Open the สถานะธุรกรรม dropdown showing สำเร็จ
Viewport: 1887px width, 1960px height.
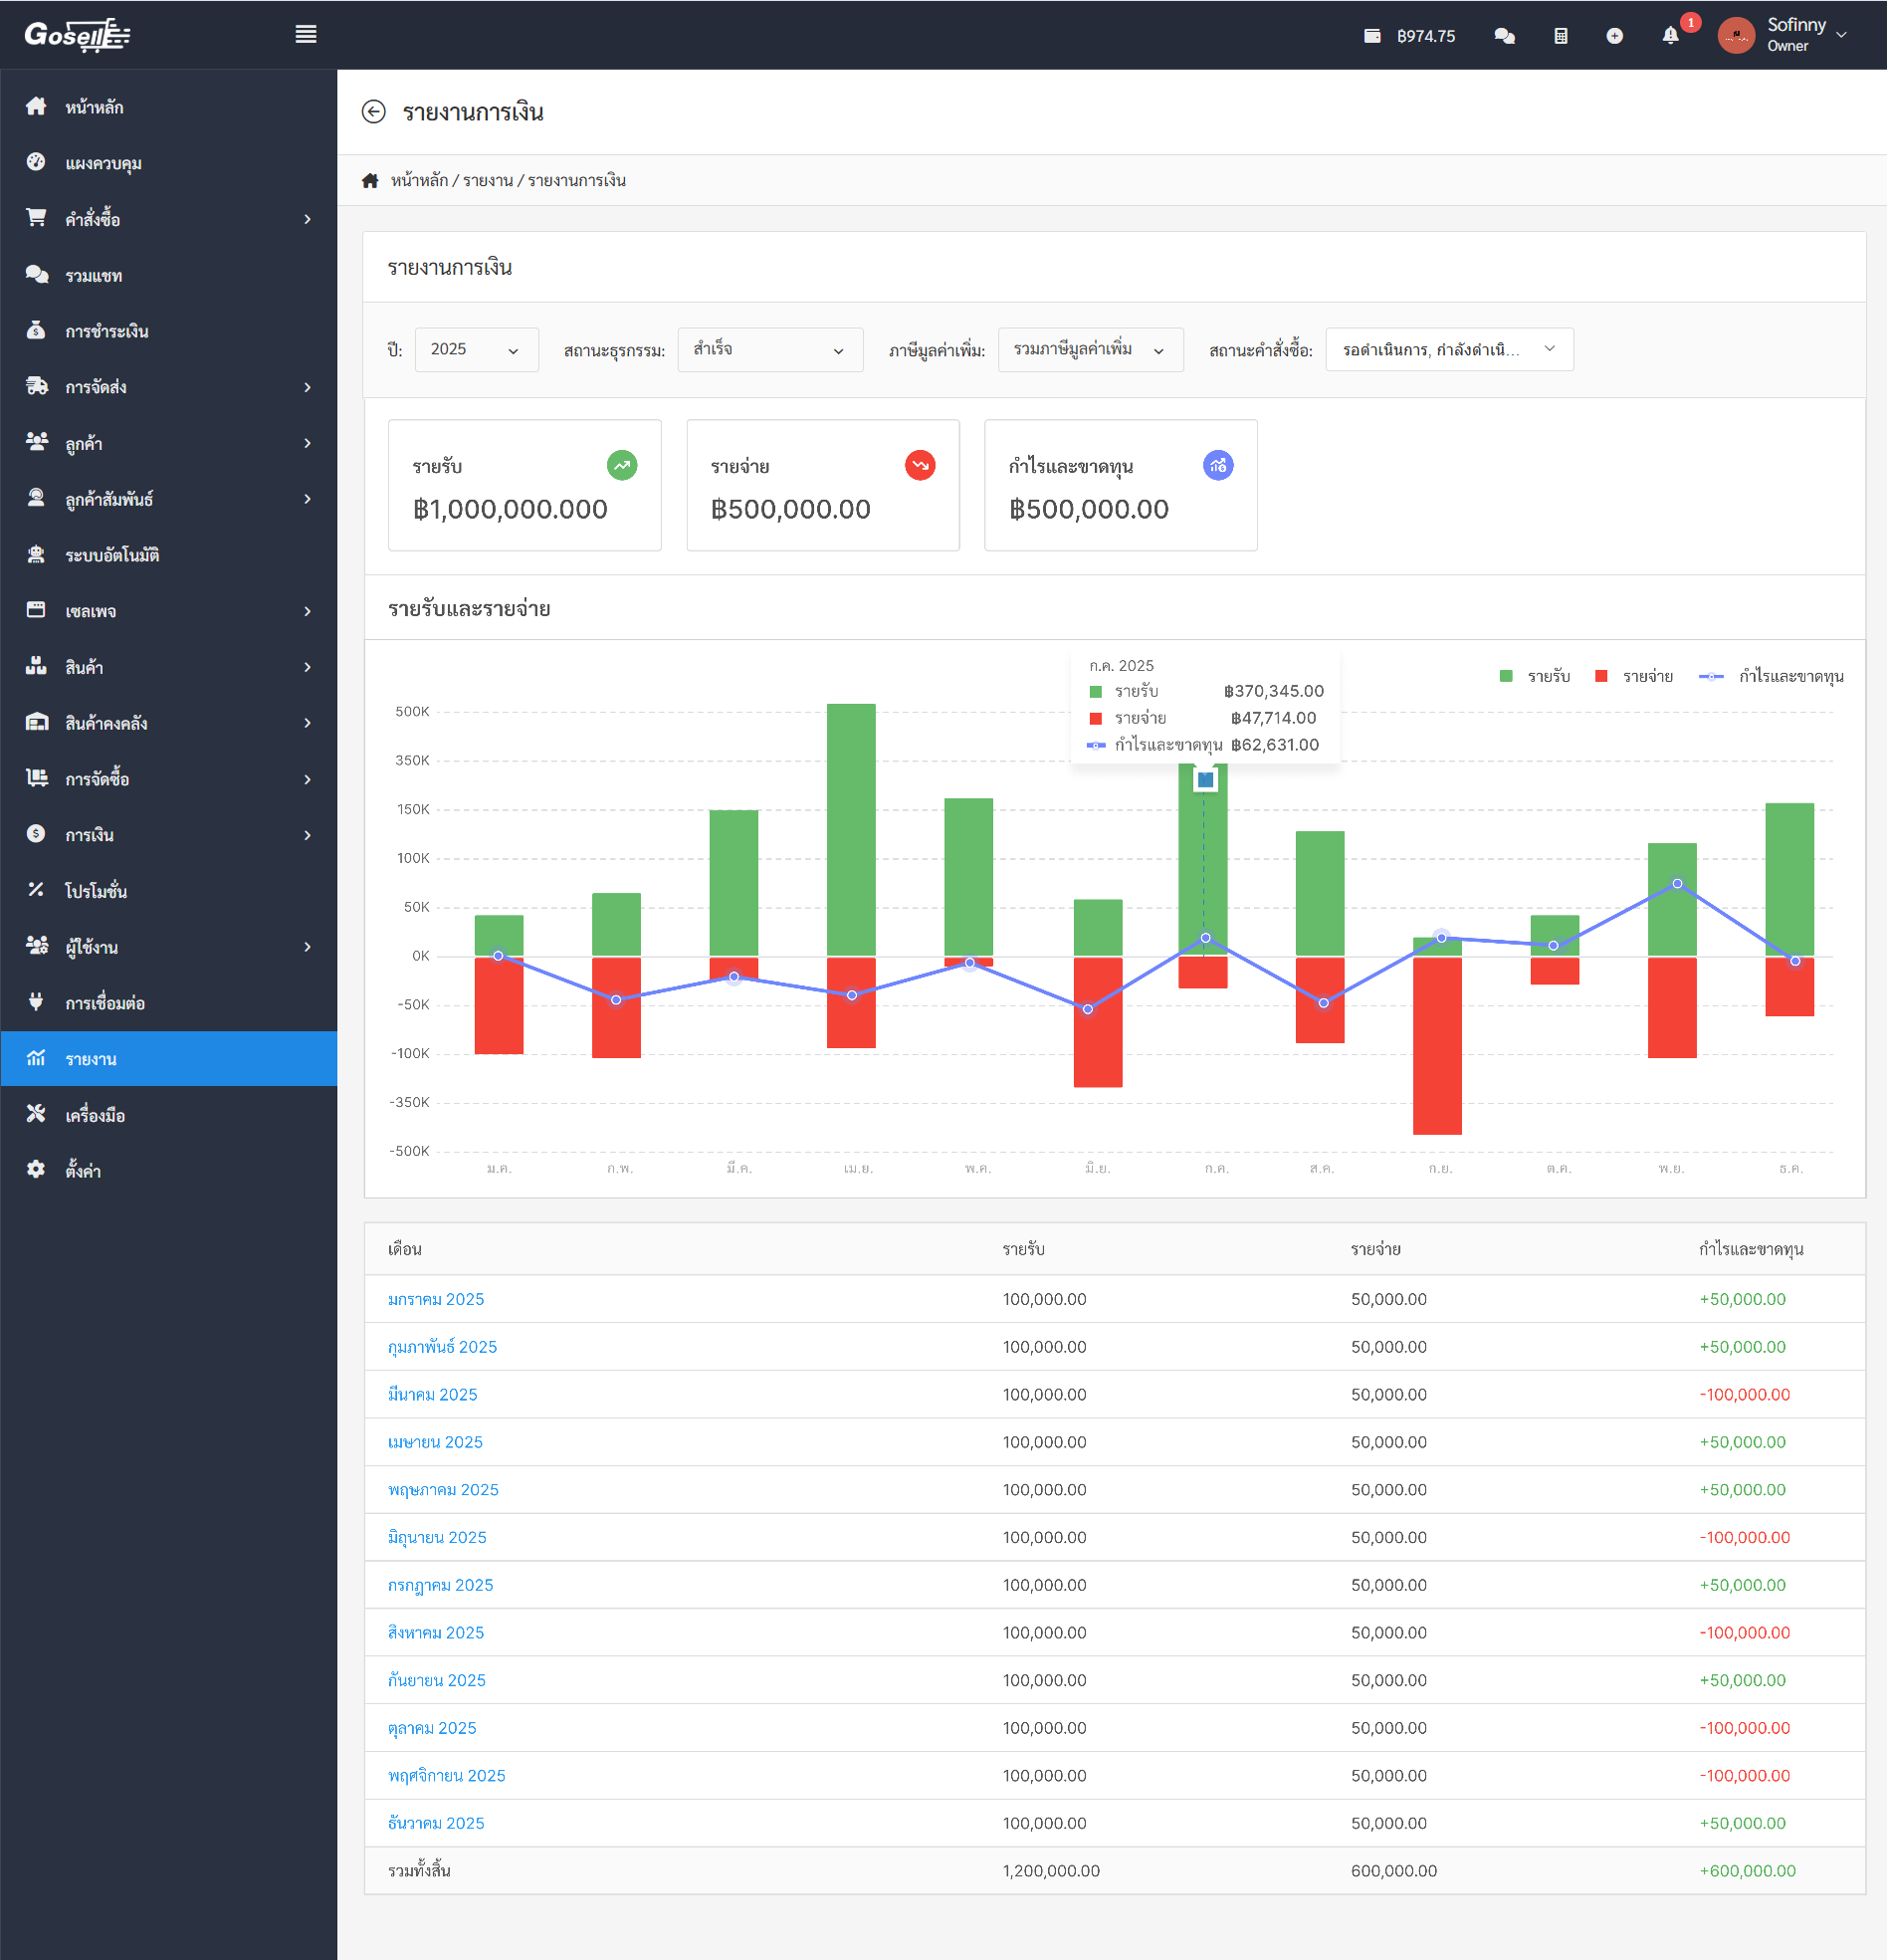click(x=769, y=350)
